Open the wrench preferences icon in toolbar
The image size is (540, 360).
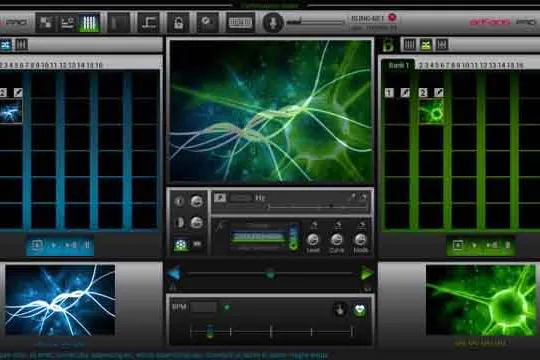[207, 23]
